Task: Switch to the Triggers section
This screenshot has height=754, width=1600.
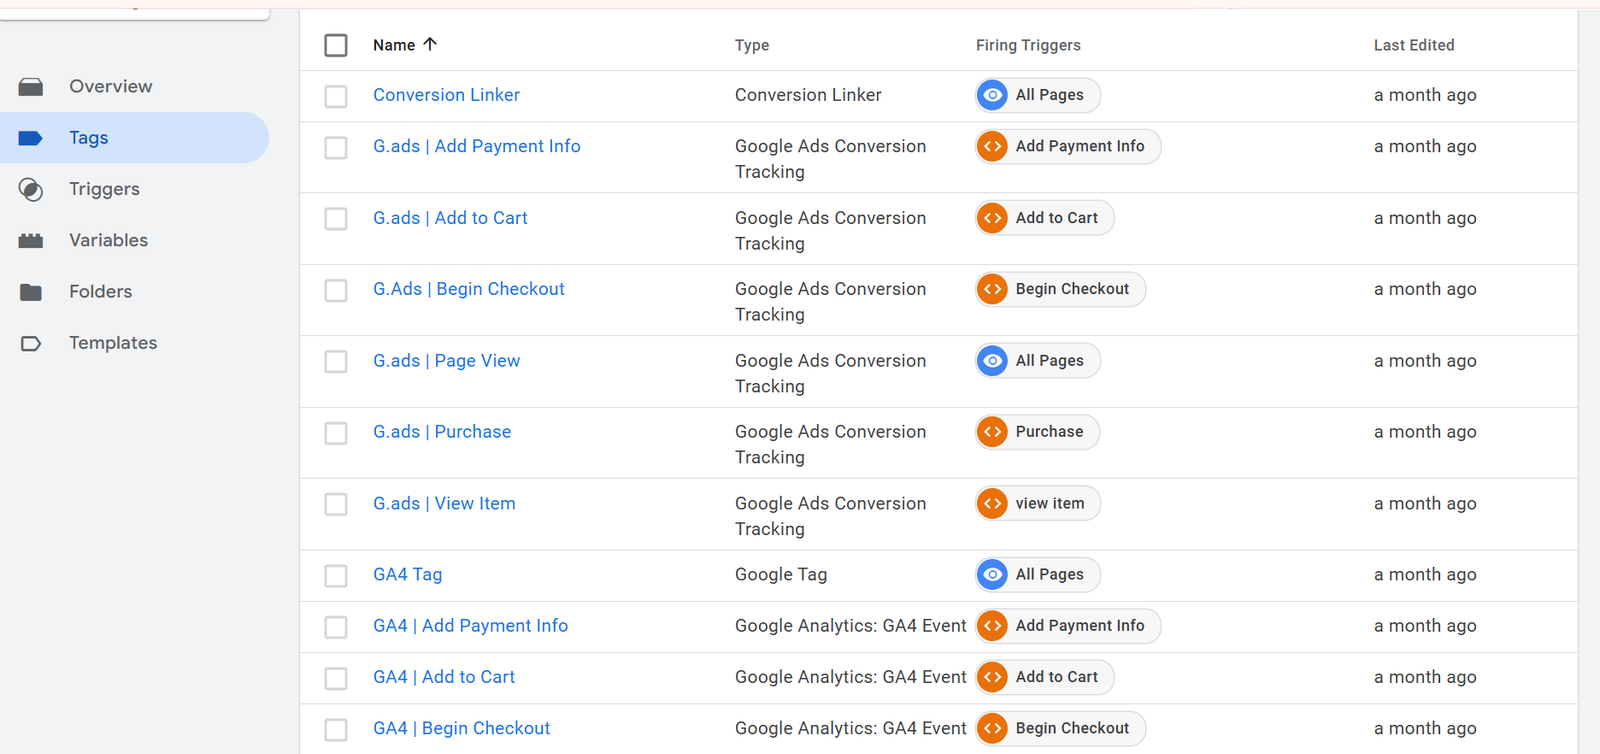Action: pos(104,189)
